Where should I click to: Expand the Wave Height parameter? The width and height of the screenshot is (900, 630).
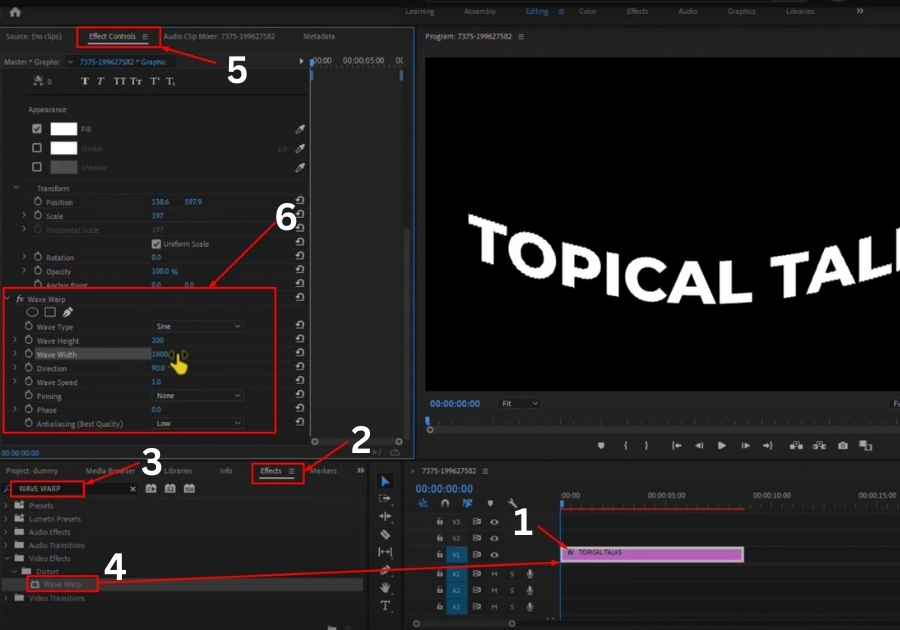(15, 340)
